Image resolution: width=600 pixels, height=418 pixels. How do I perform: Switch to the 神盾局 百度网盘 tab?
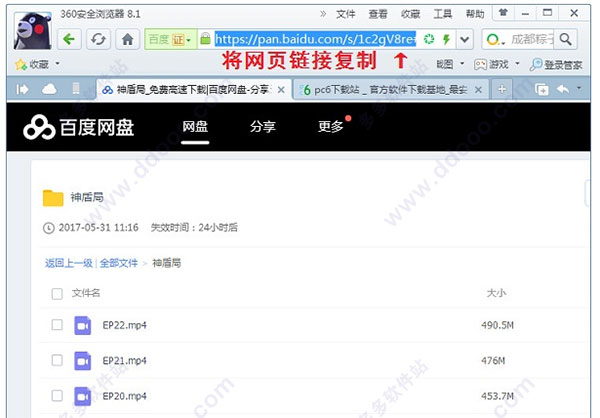(193, 90)
